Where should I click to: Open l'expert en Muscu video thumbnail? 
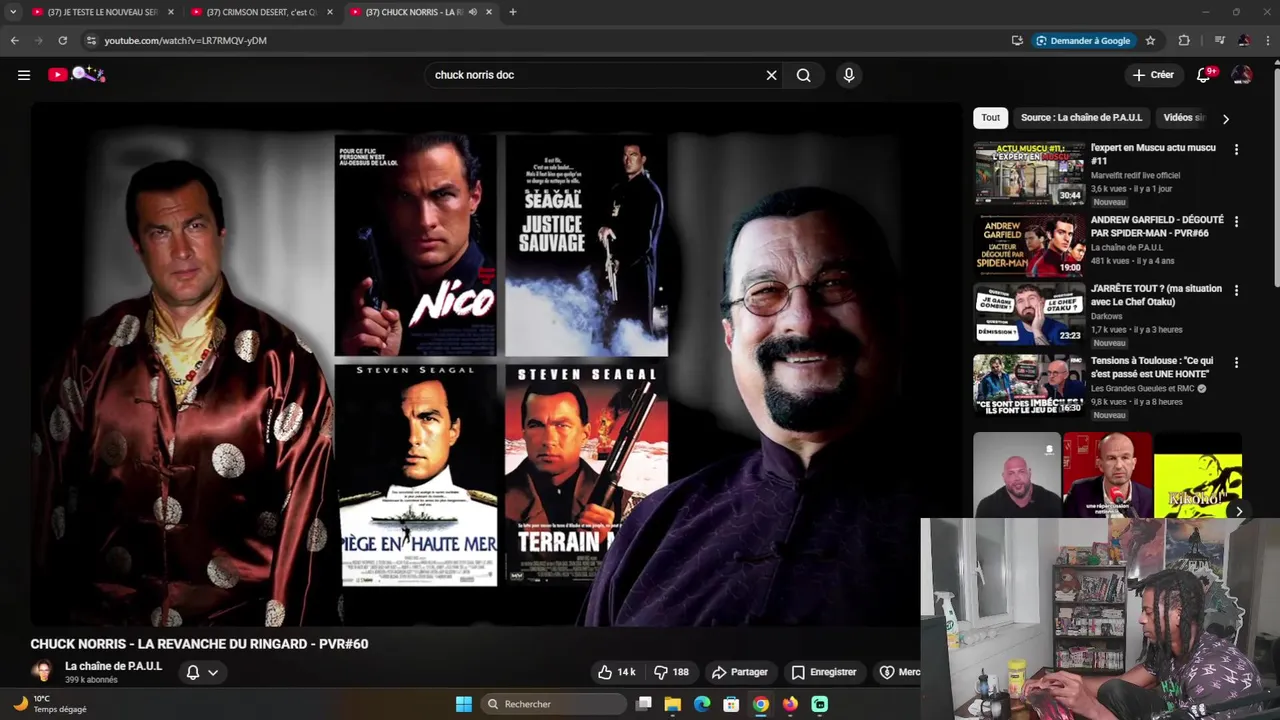coord(1029,173)
